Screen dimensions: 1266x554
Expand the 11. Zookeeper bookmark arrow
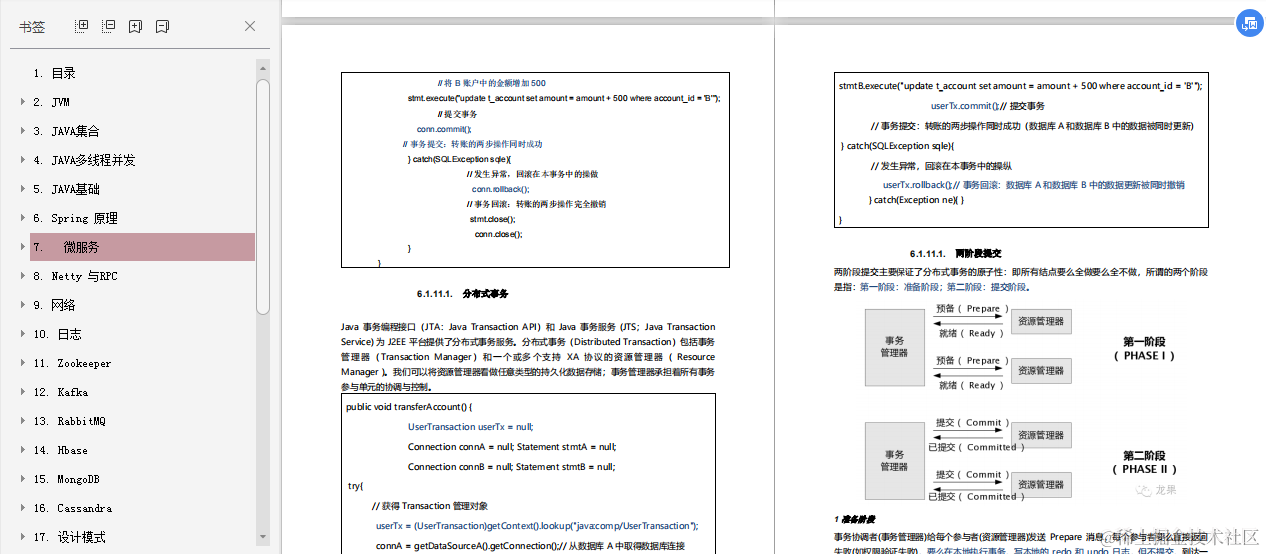pos(23,363)
